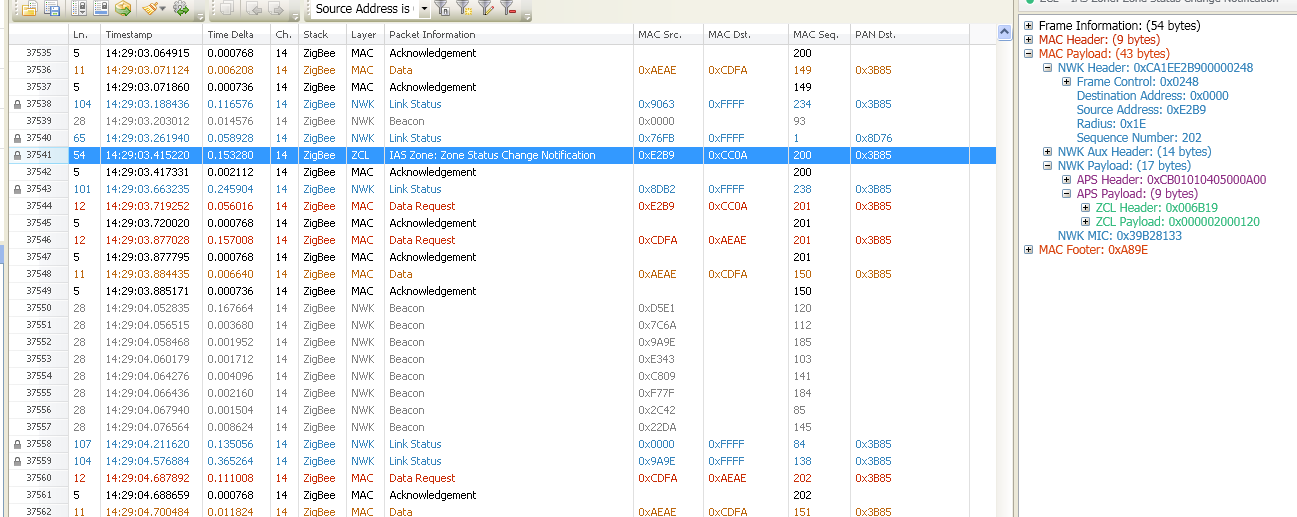Screen dimensions: 1297x517
Task: Sort by the MAC Src. column header
Action: pyautogui.click(x=668, y=35)
